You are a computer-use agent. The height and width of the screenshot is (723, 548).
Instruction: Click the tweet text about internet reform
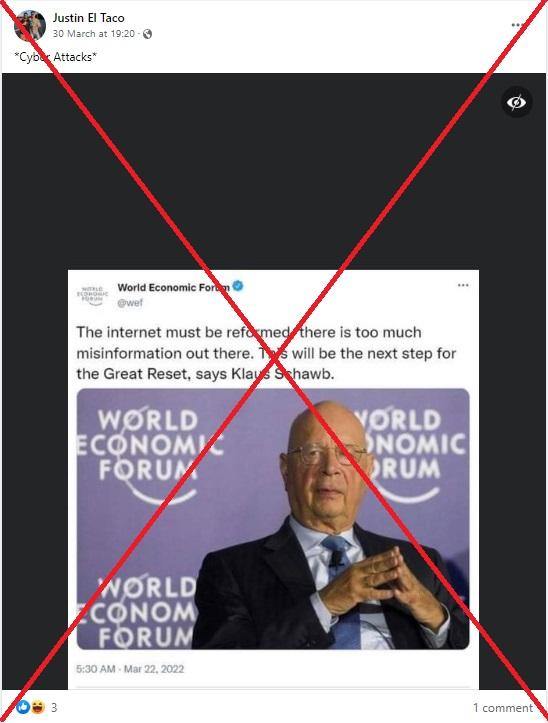pos(266,353)
